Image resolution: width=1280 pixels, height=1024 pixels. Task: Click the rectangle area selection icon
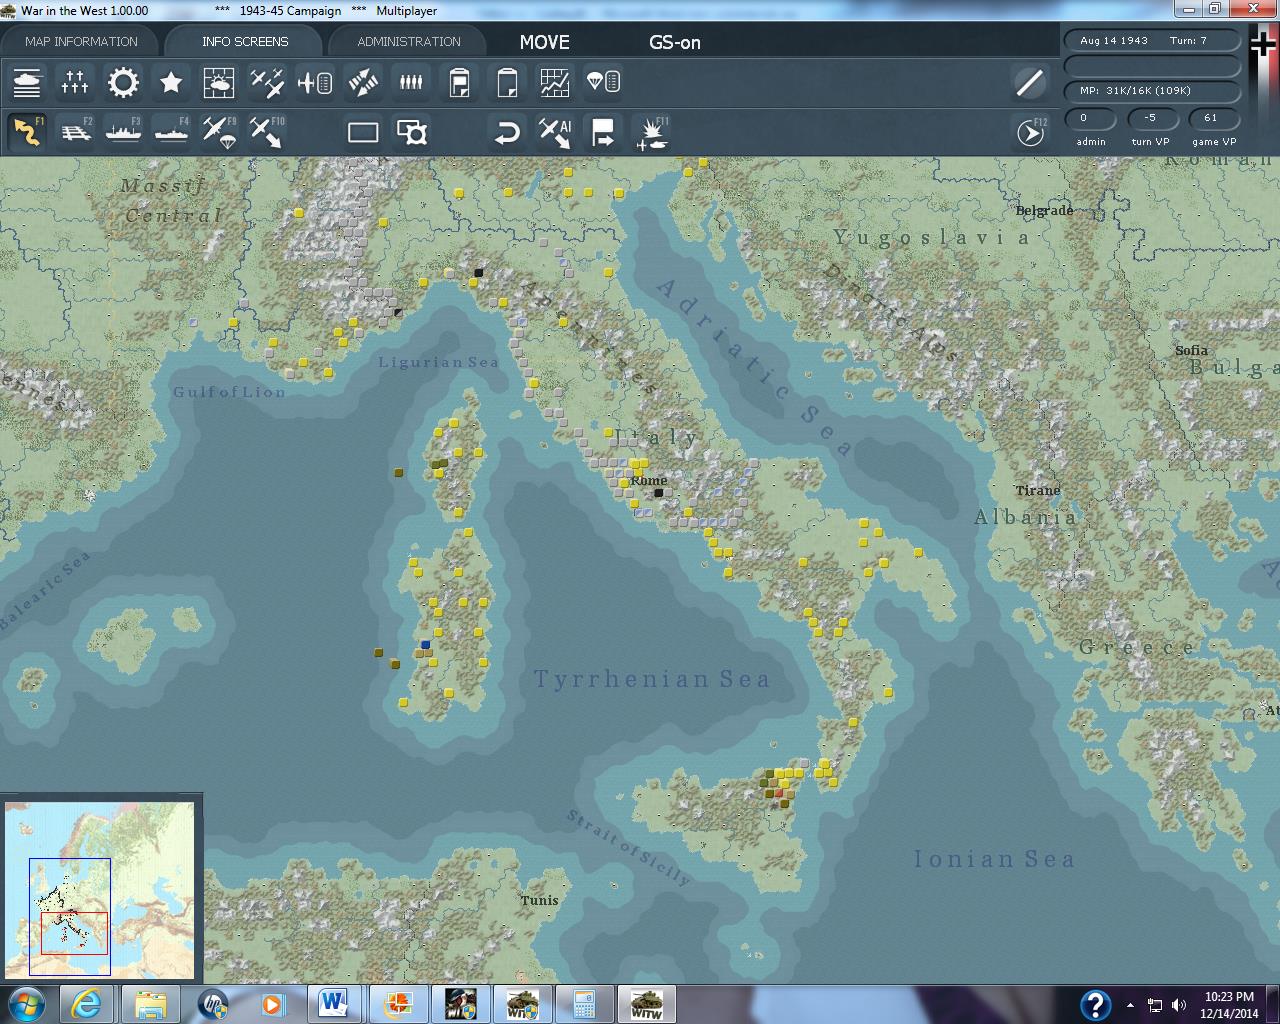click(363, 132)
